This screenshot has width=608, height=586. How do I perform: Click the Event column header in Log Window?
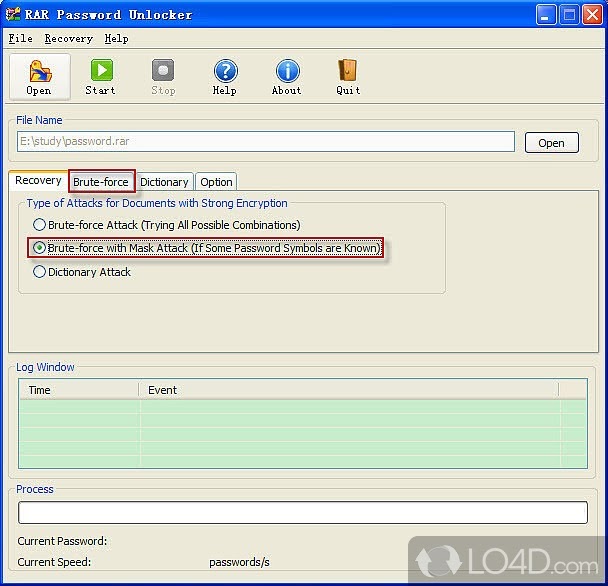[x=349, y=390]
